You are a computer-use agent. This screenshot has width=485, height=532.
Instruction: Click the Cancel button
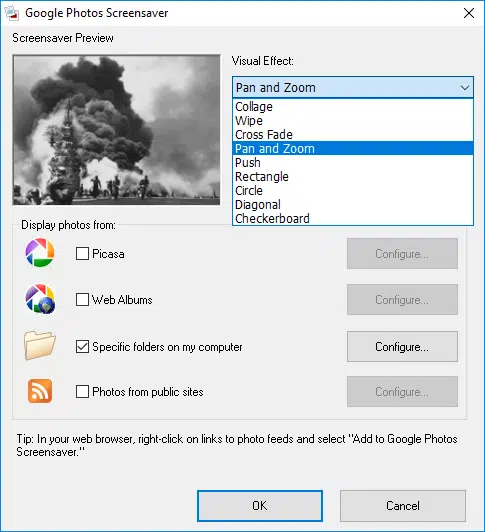click(x=403, y=506)
